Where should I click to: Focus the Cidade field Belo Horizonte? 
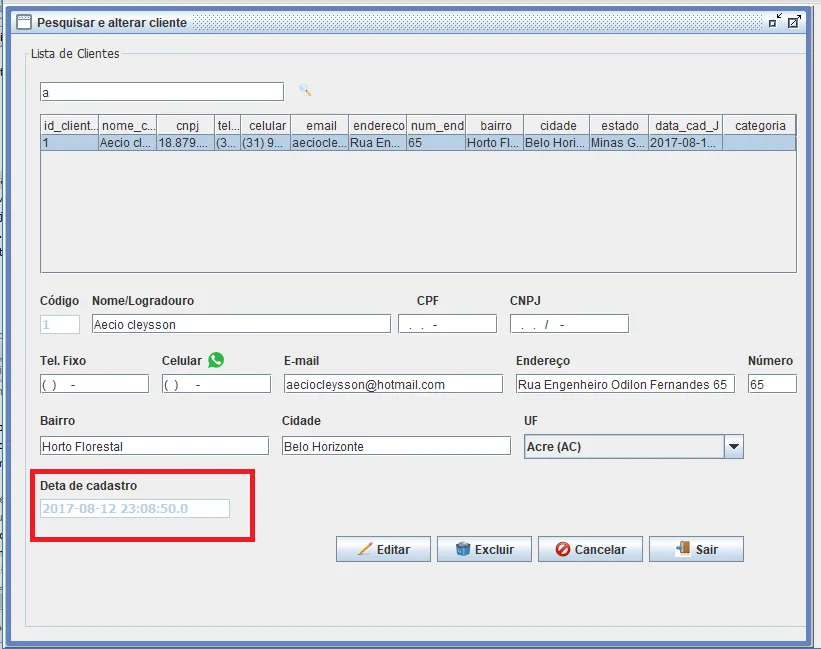click(396, 446)
